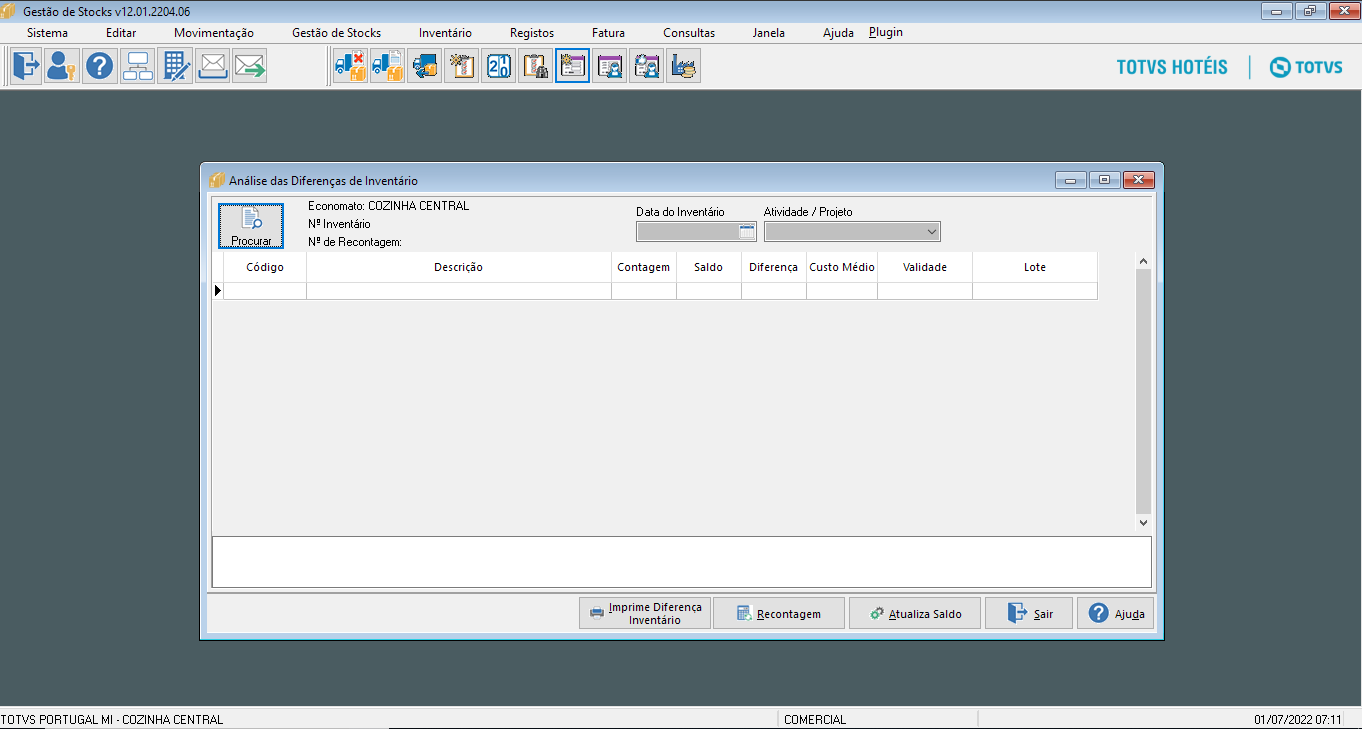Click the clipboard with binoculars icon
The image size is (1362, 729).
(535, 66)
